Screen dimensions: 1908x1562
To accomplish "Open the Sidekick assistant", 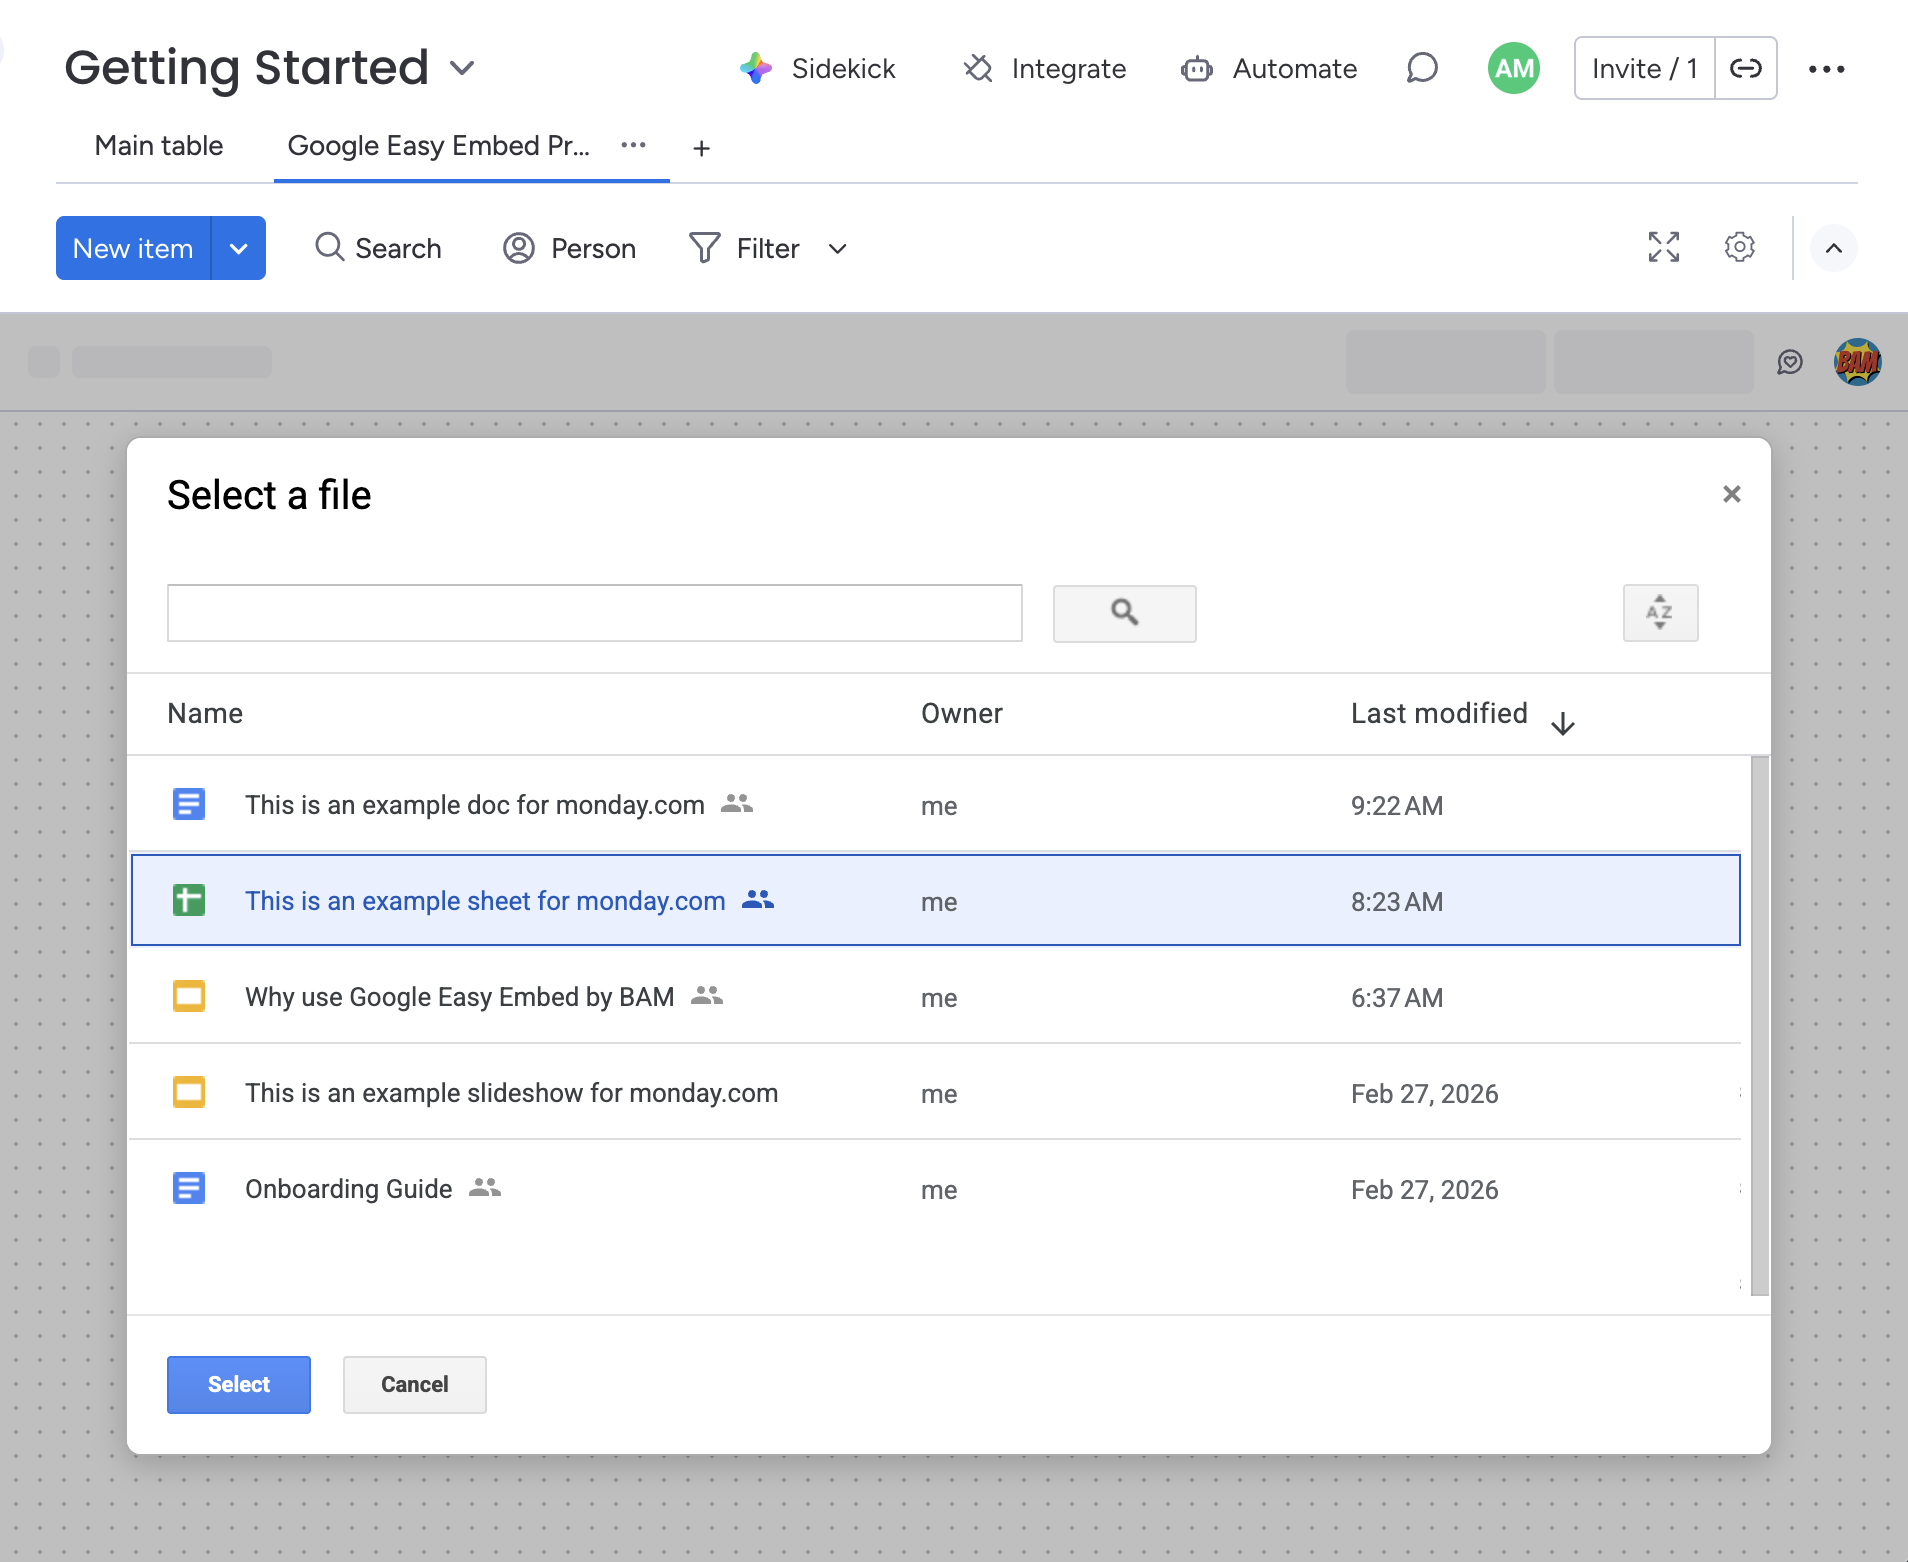I will point(818,68).
